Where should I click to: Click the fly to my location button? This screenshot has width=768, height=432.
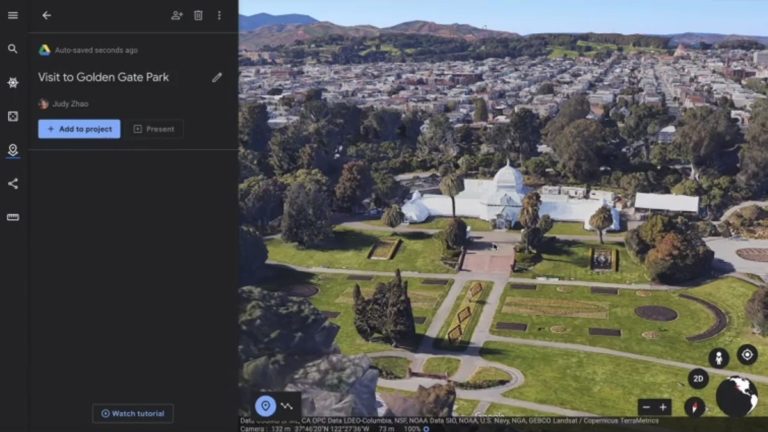746,354
